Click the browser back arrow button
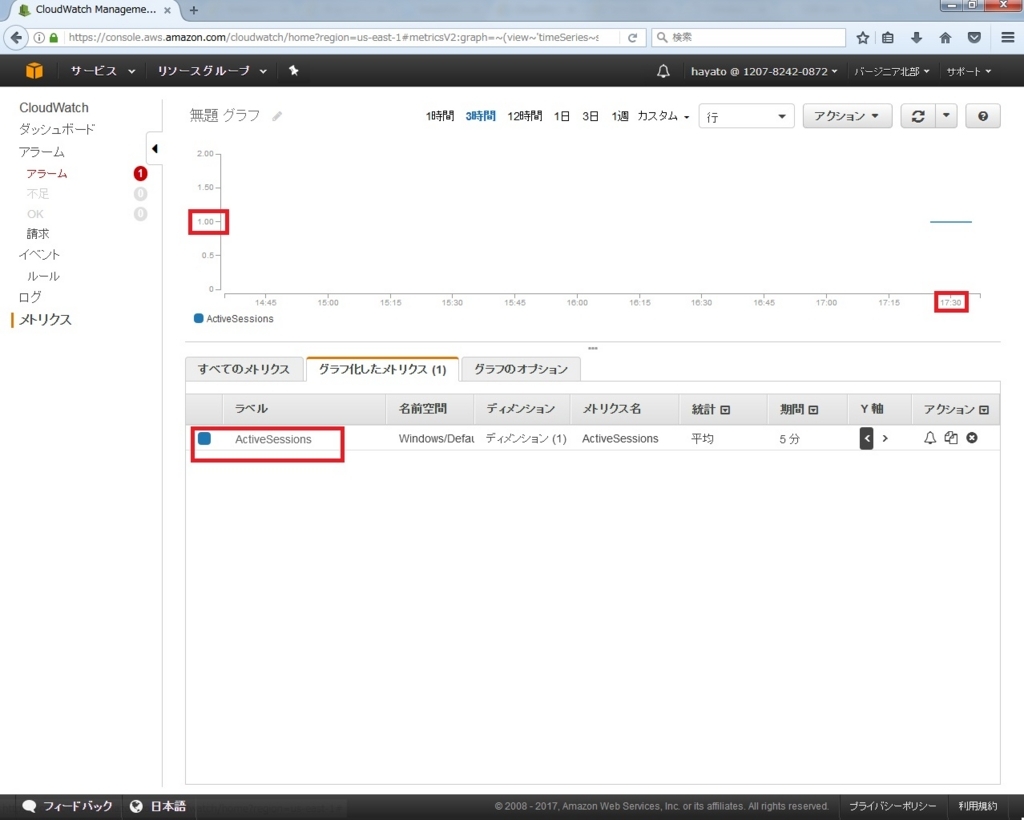The height and width of the screenshot is (820, 1024). coord(16,37)
